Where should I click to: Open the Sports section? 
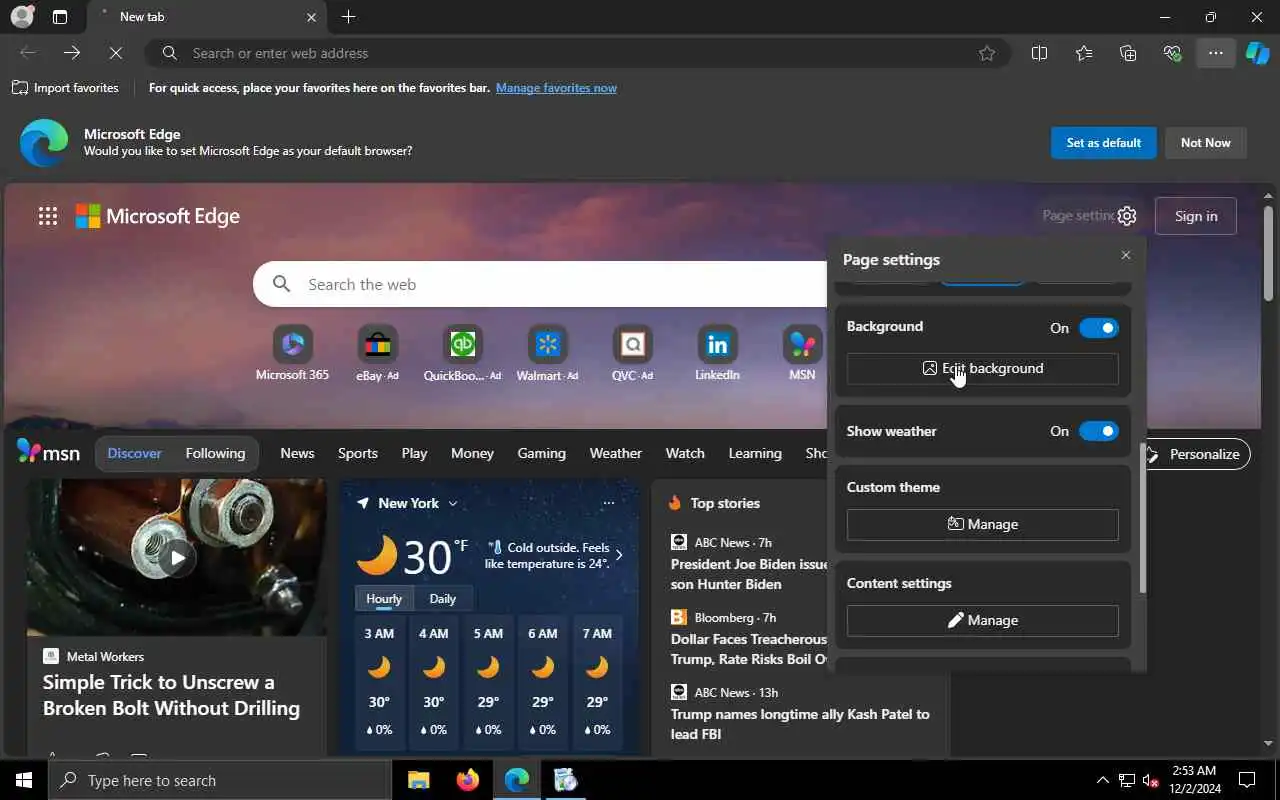[x=357, y=453]
